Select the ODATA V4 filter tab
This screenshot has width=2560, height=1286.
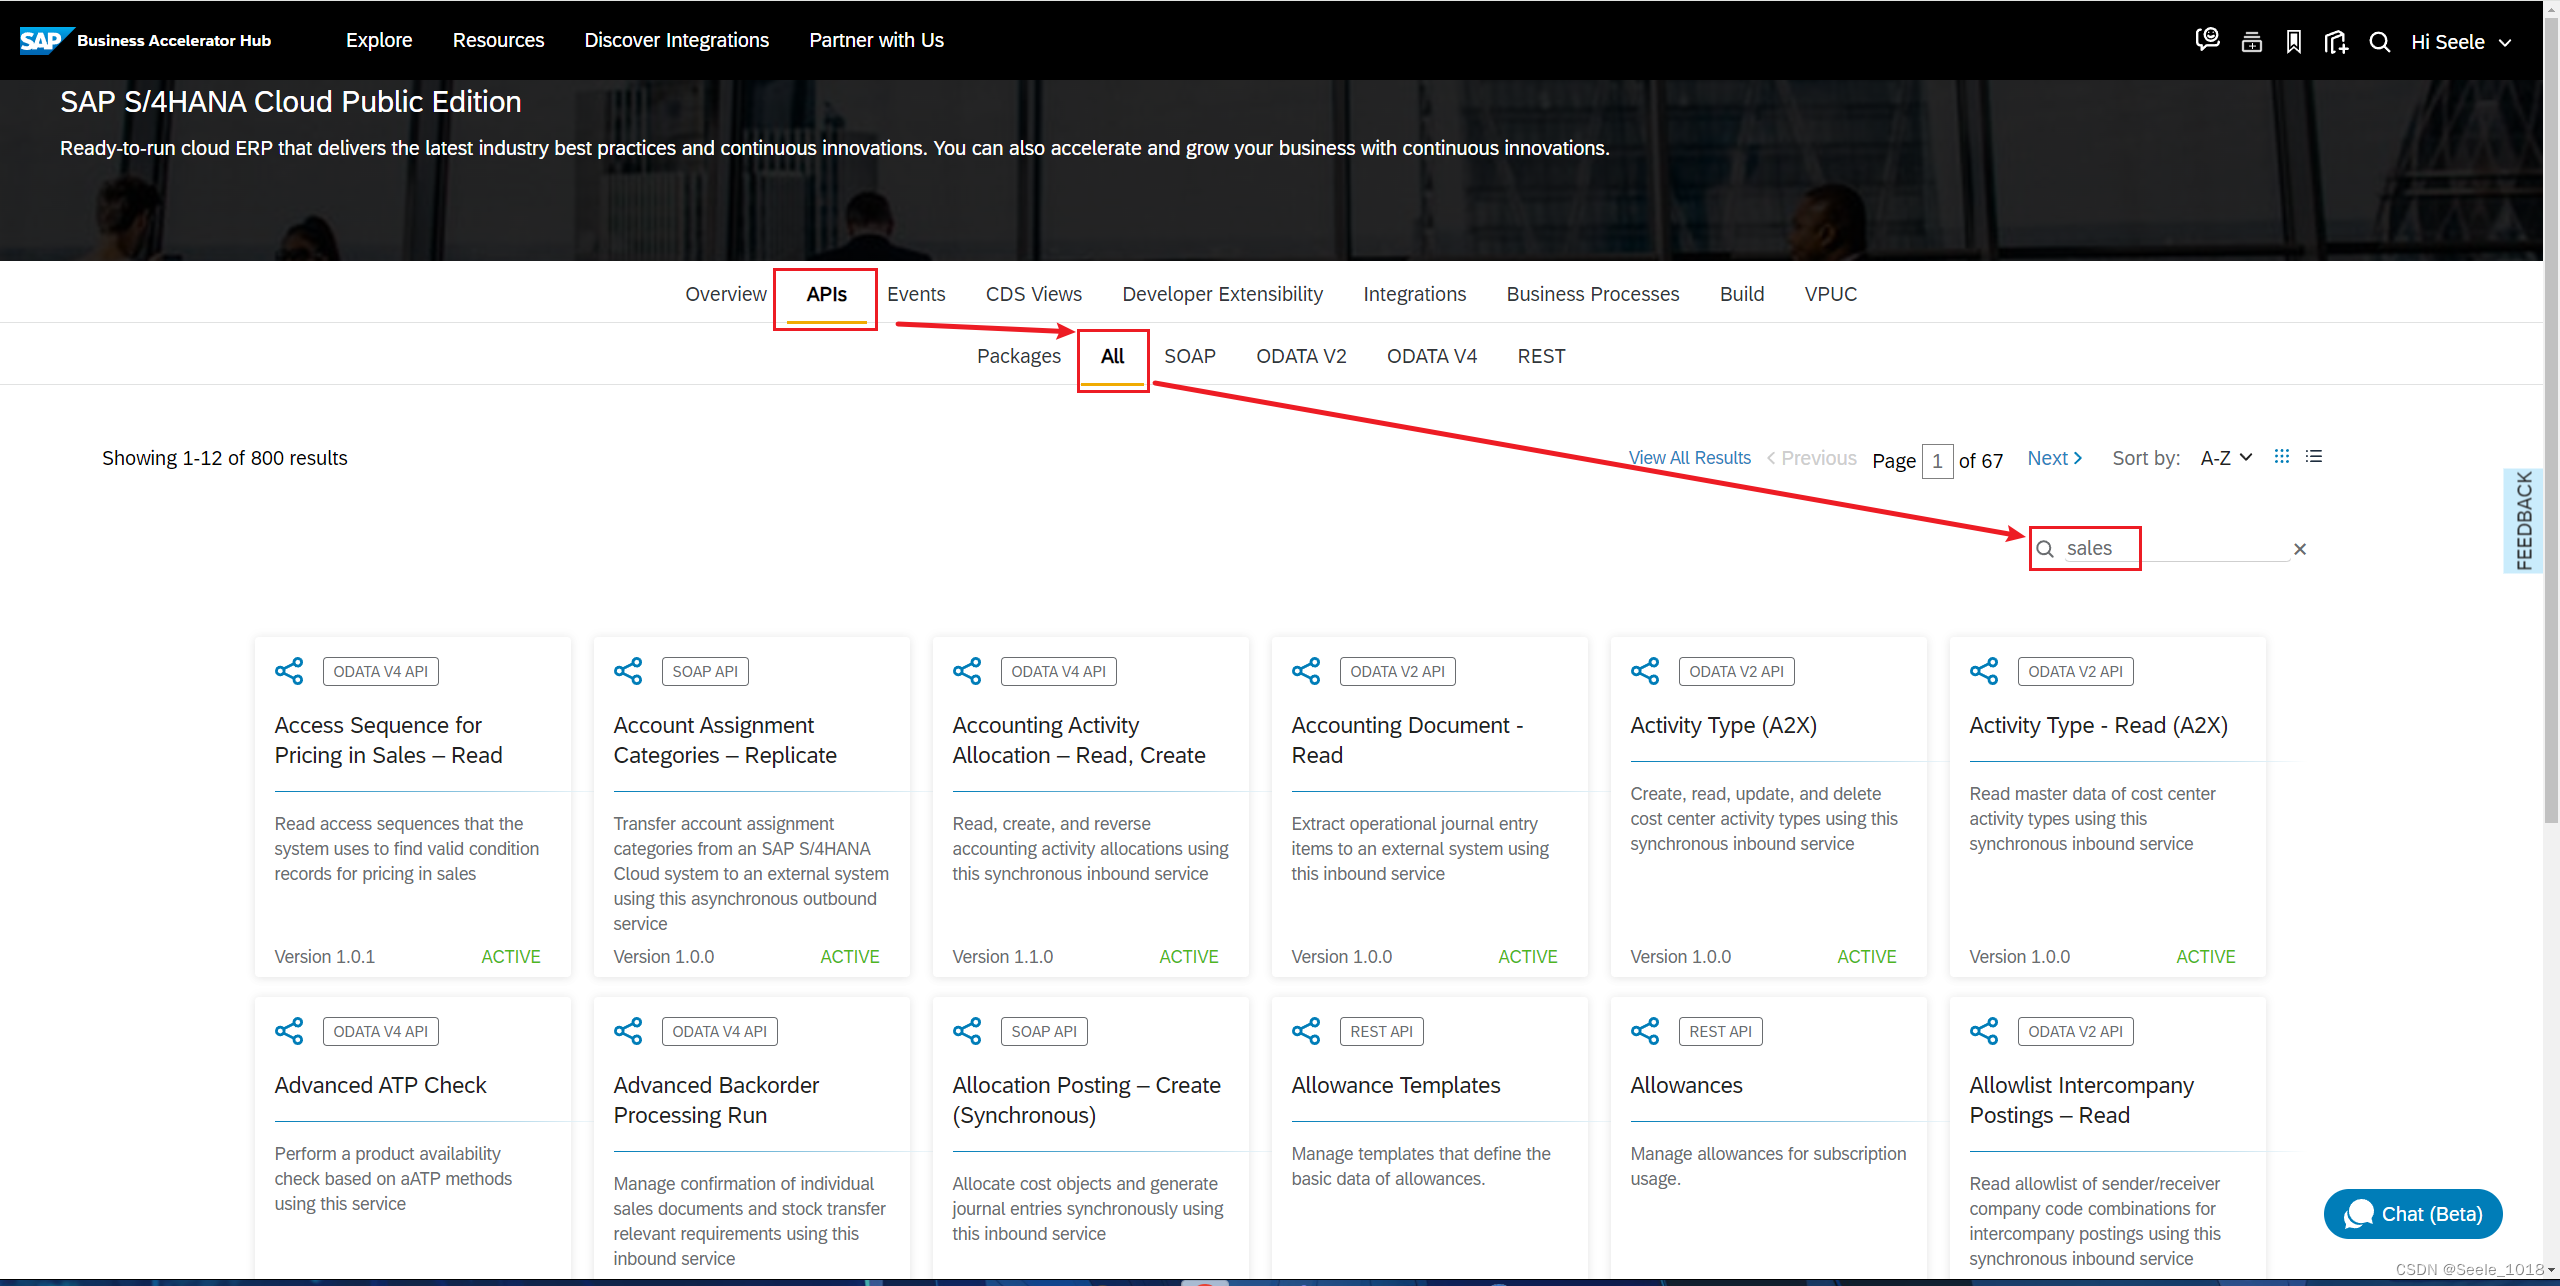click(1431, 356)
